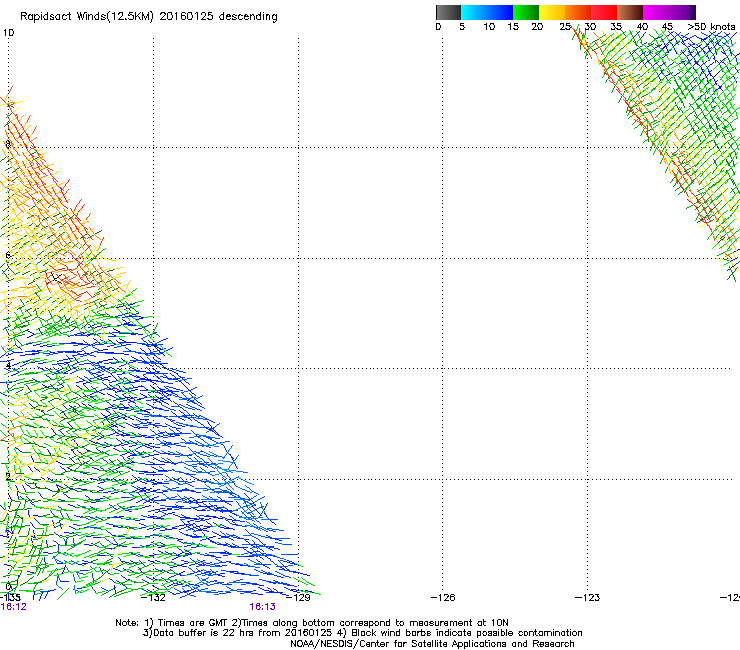Image resolution: width=740 pixels, height=650 pixels.
Task: Click the '10' legend scale number
Action: pos(489,27)
